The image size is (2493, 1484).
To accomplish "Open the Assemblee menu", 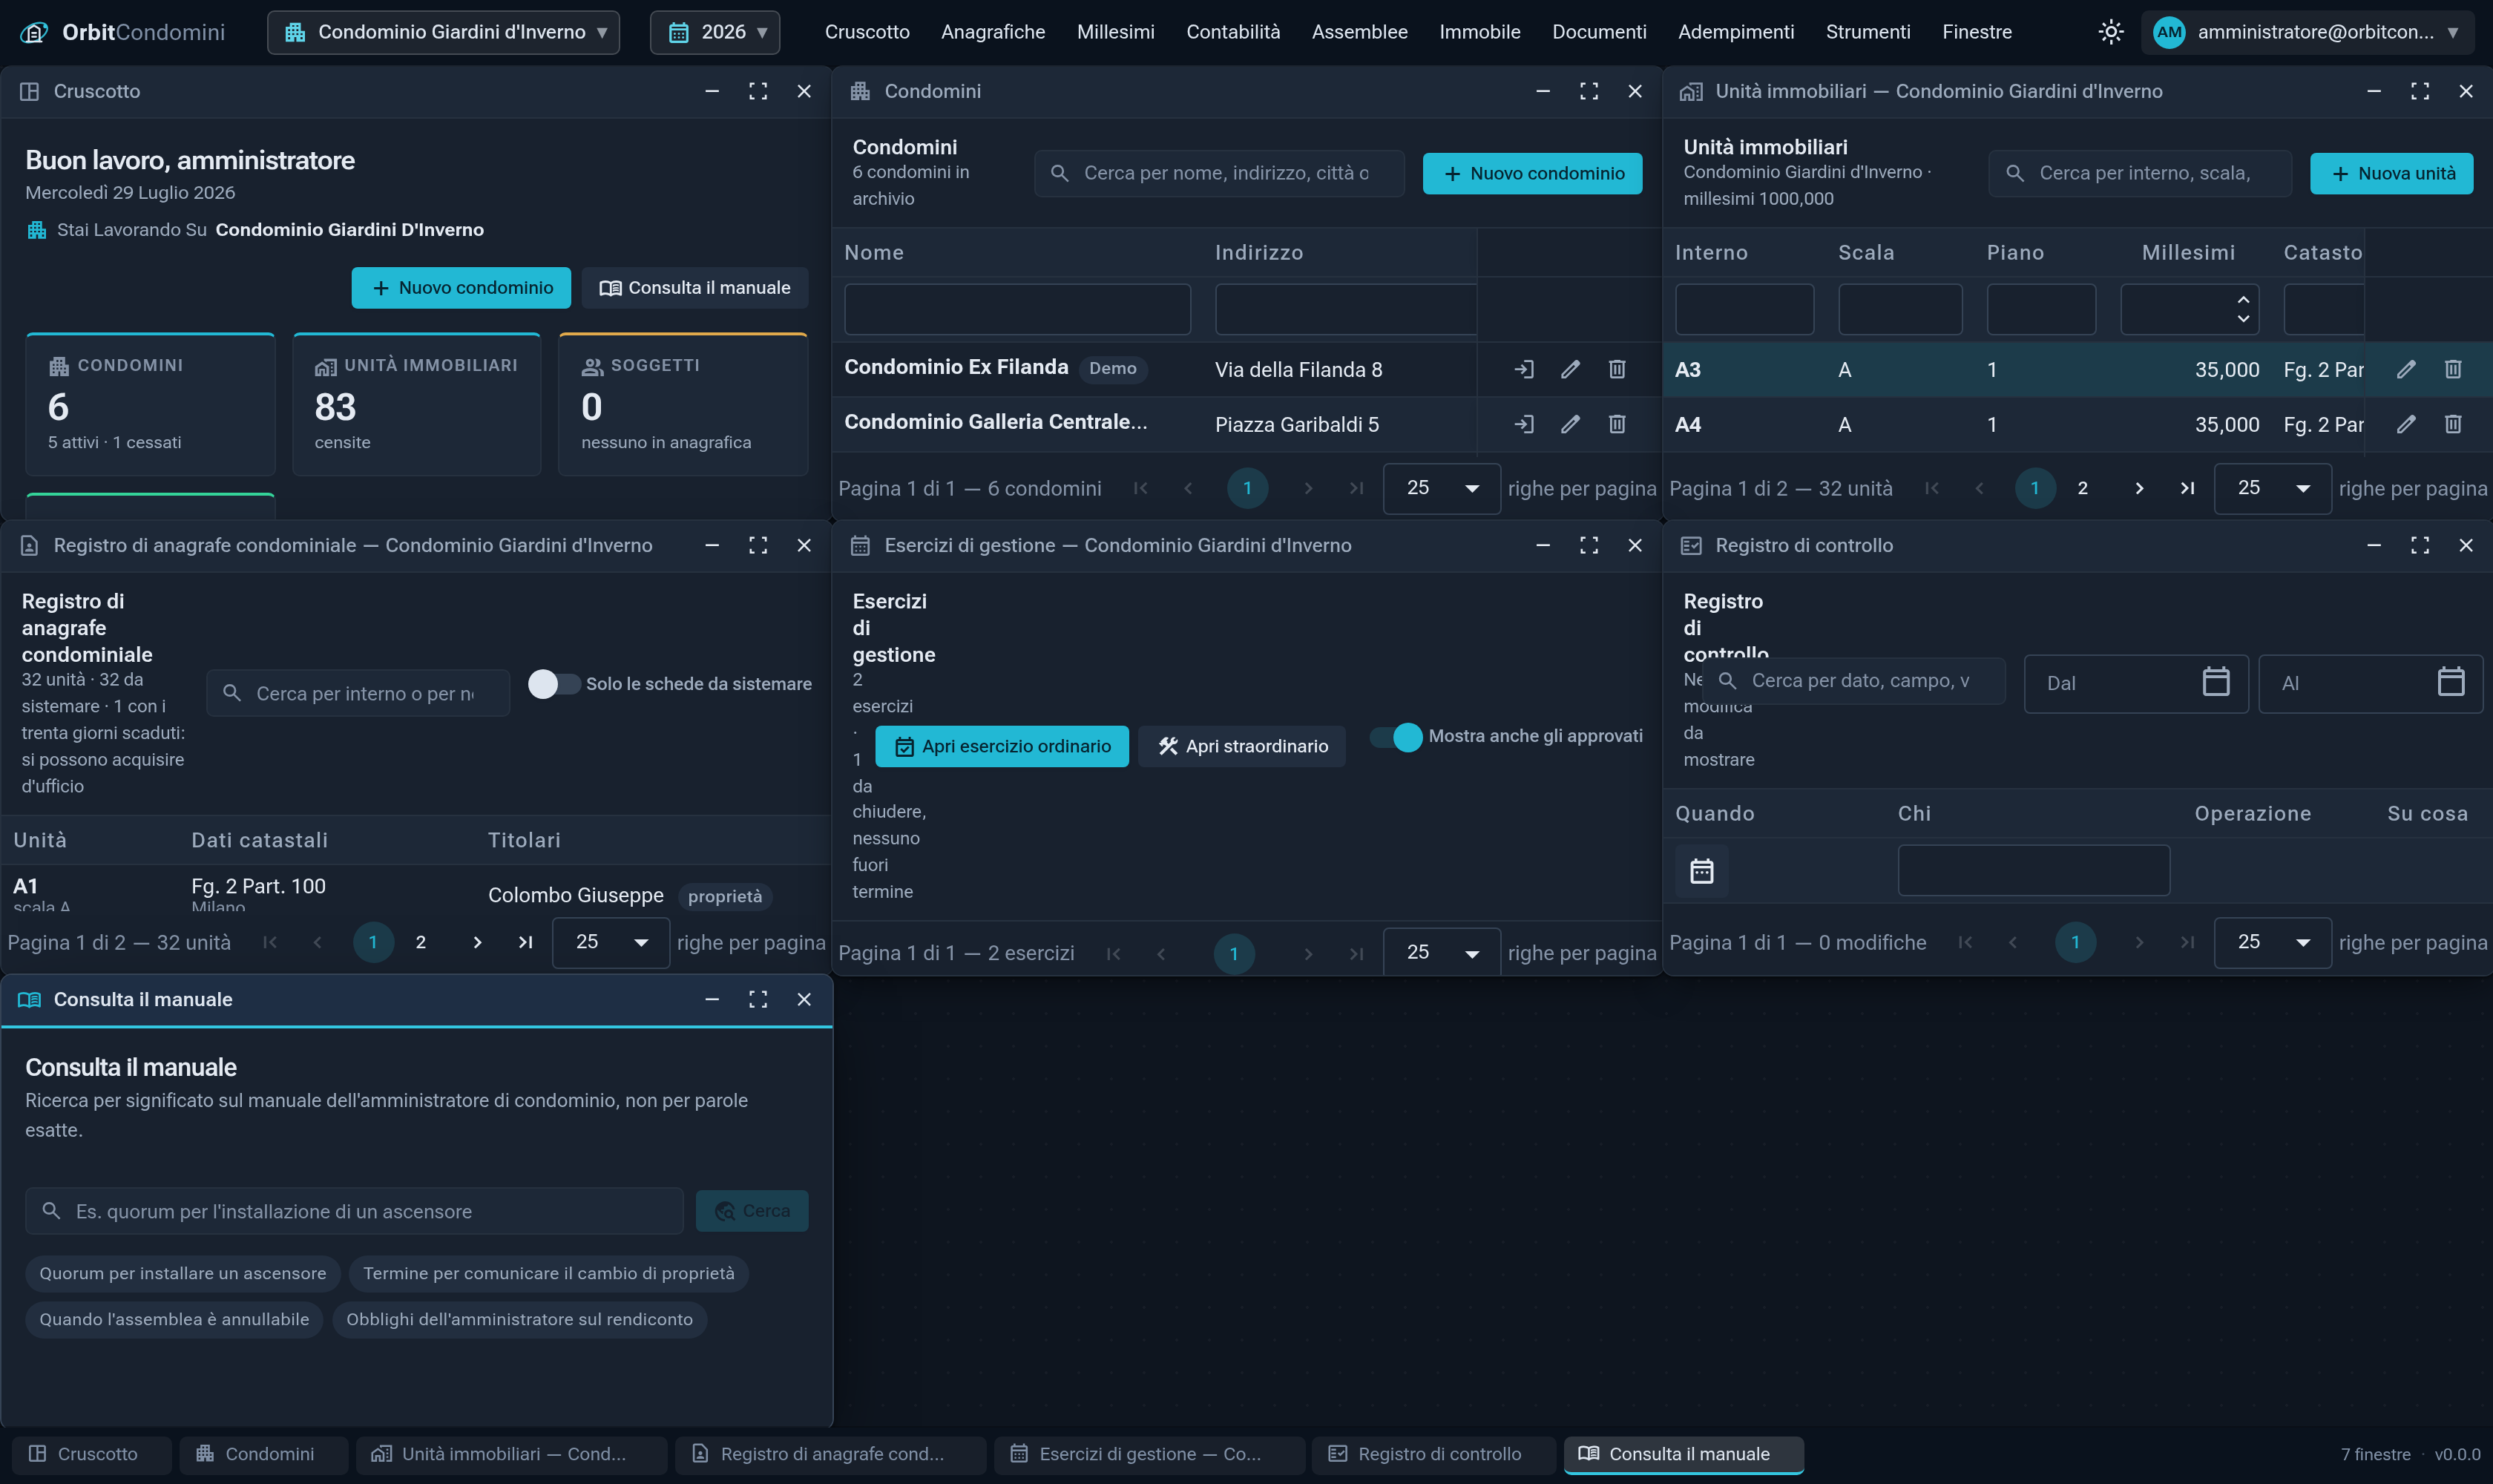I will 1359,32.
